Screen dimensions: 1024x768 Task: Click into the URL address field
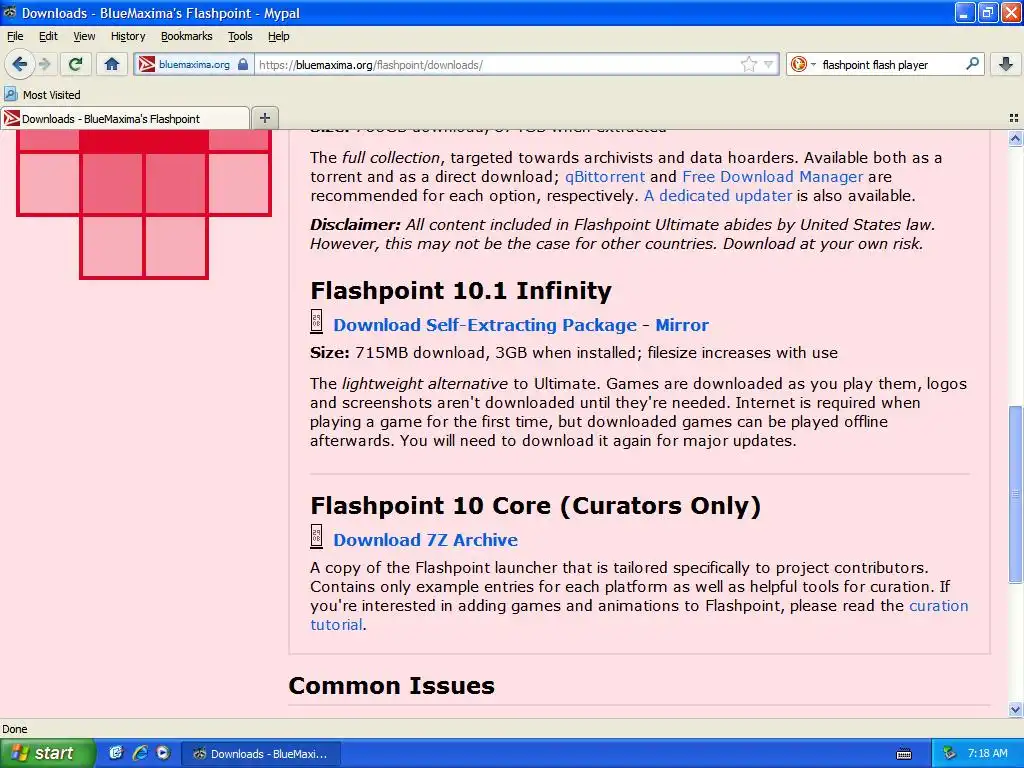click(x=496, y=64)
